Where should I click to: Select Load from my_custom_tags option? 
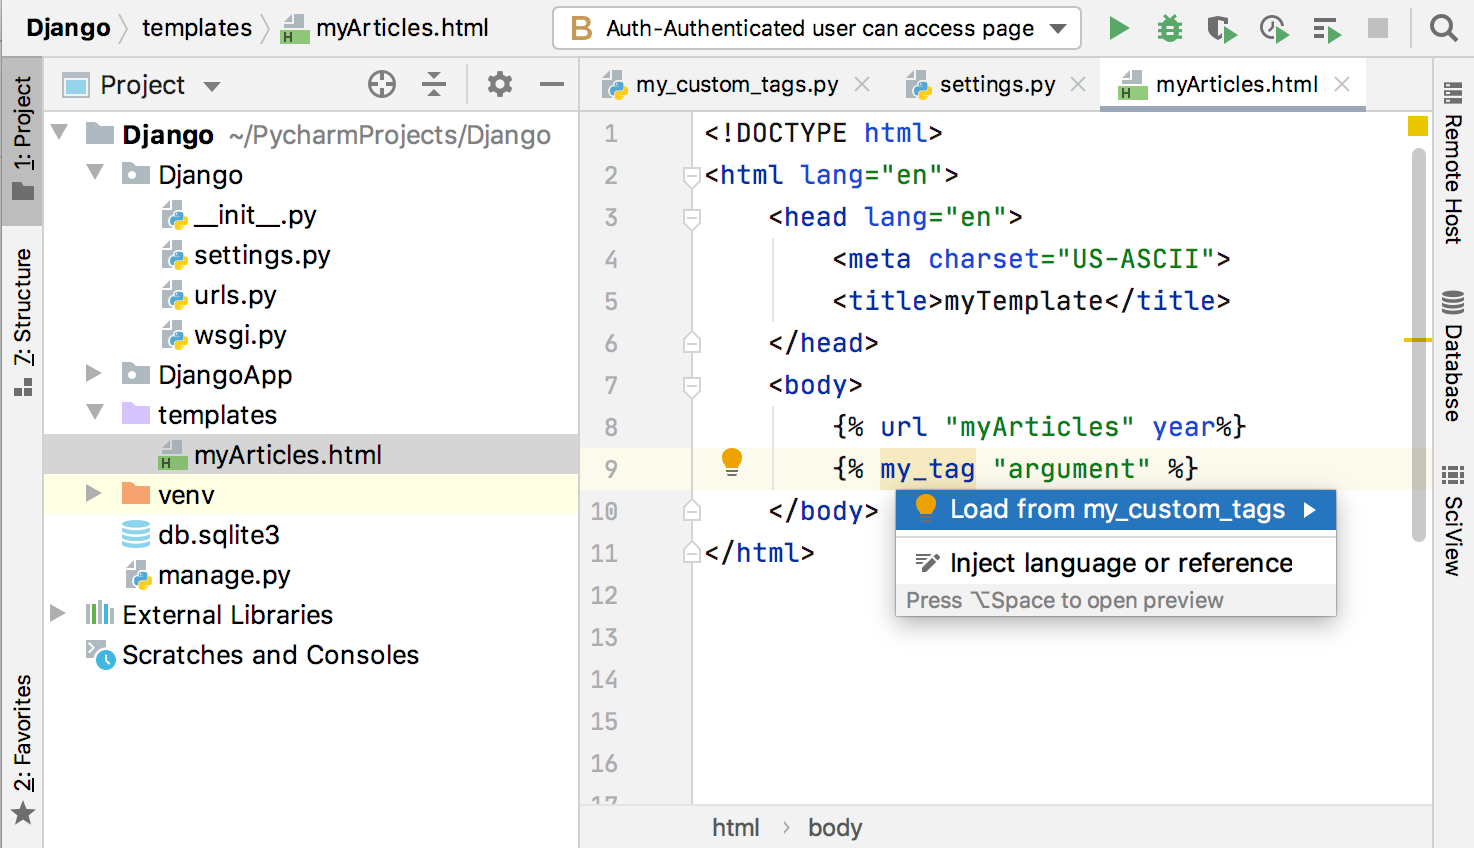click(x=1116, y=510)
